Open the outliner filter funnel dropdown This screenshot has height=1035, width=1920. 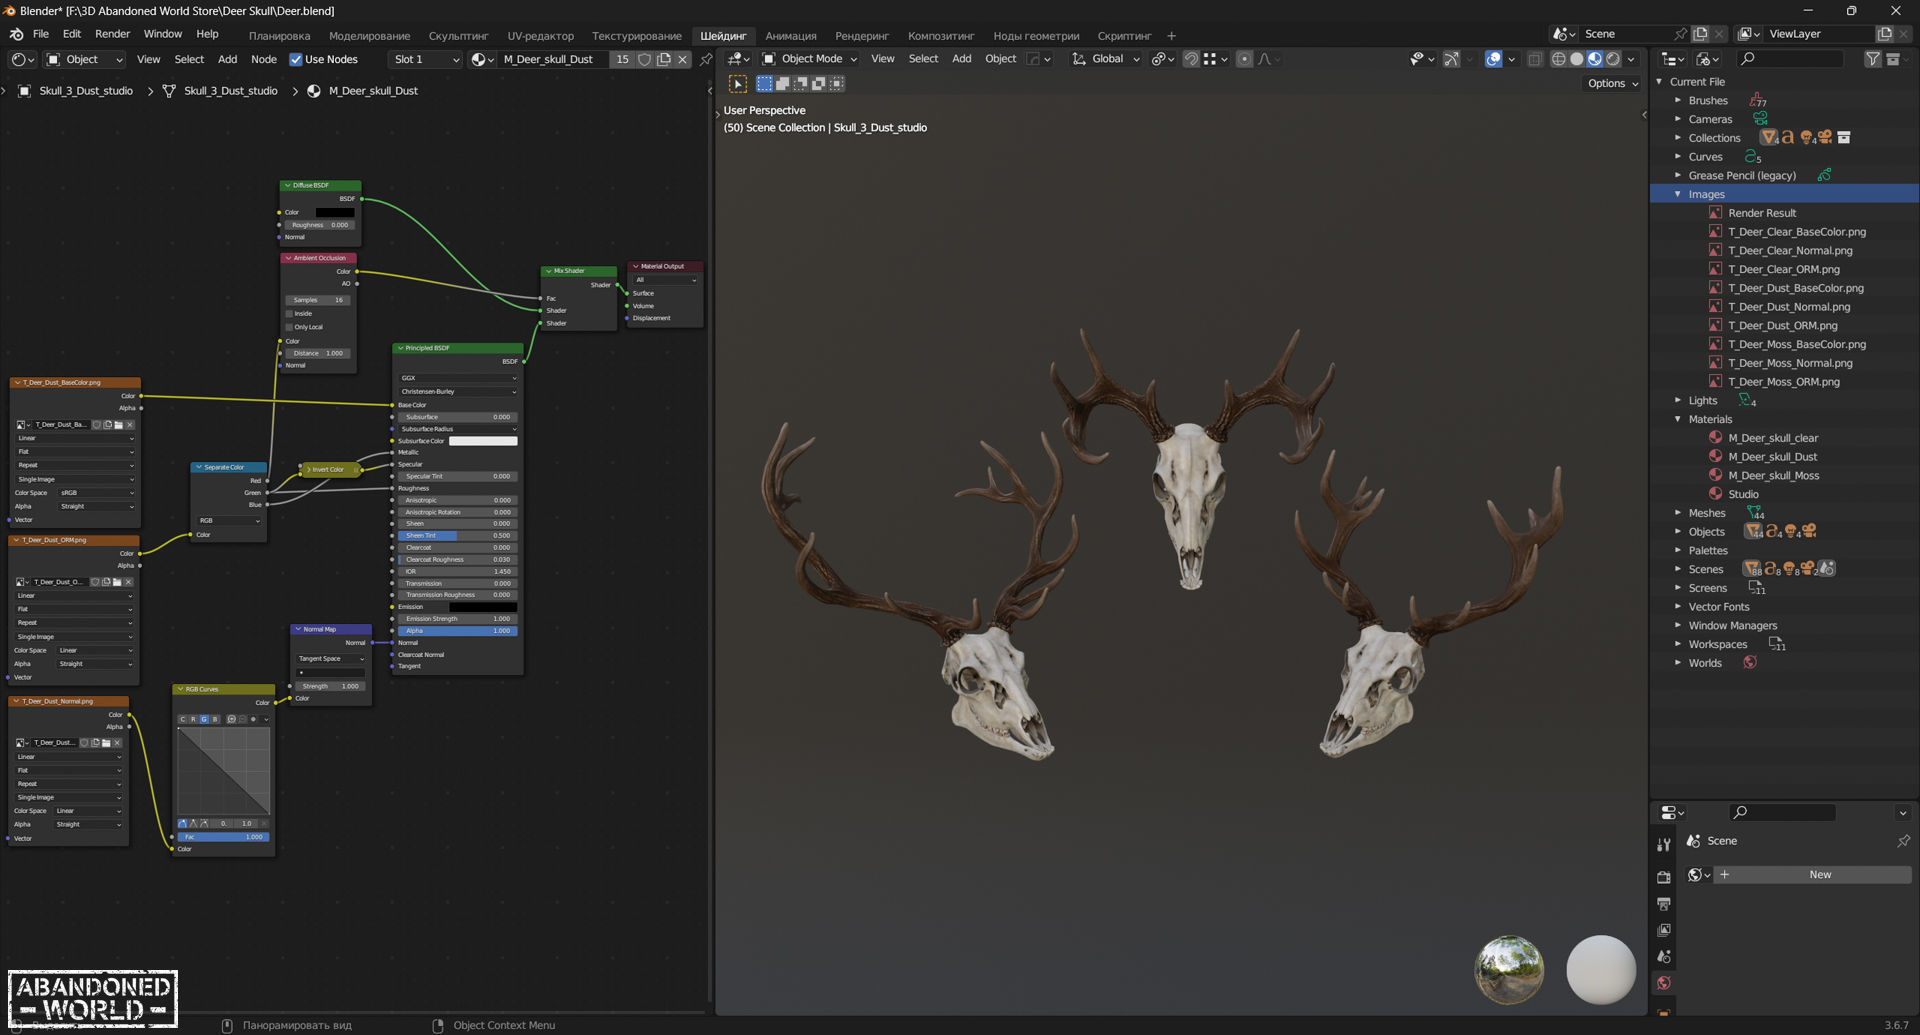click(x=1872, y=59)
